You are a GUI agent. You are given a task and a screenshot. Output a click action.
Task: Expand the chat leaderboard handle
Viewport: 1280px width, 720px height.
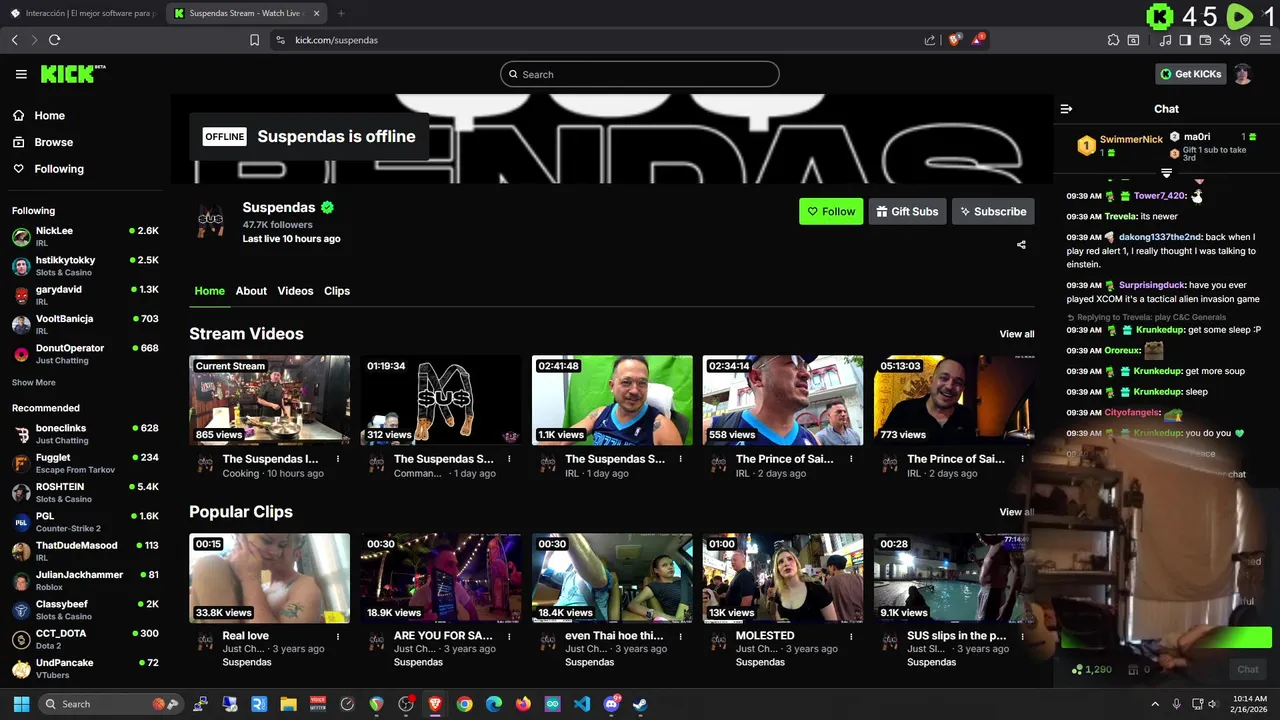pyautogui.click(x=1166, y=174)
